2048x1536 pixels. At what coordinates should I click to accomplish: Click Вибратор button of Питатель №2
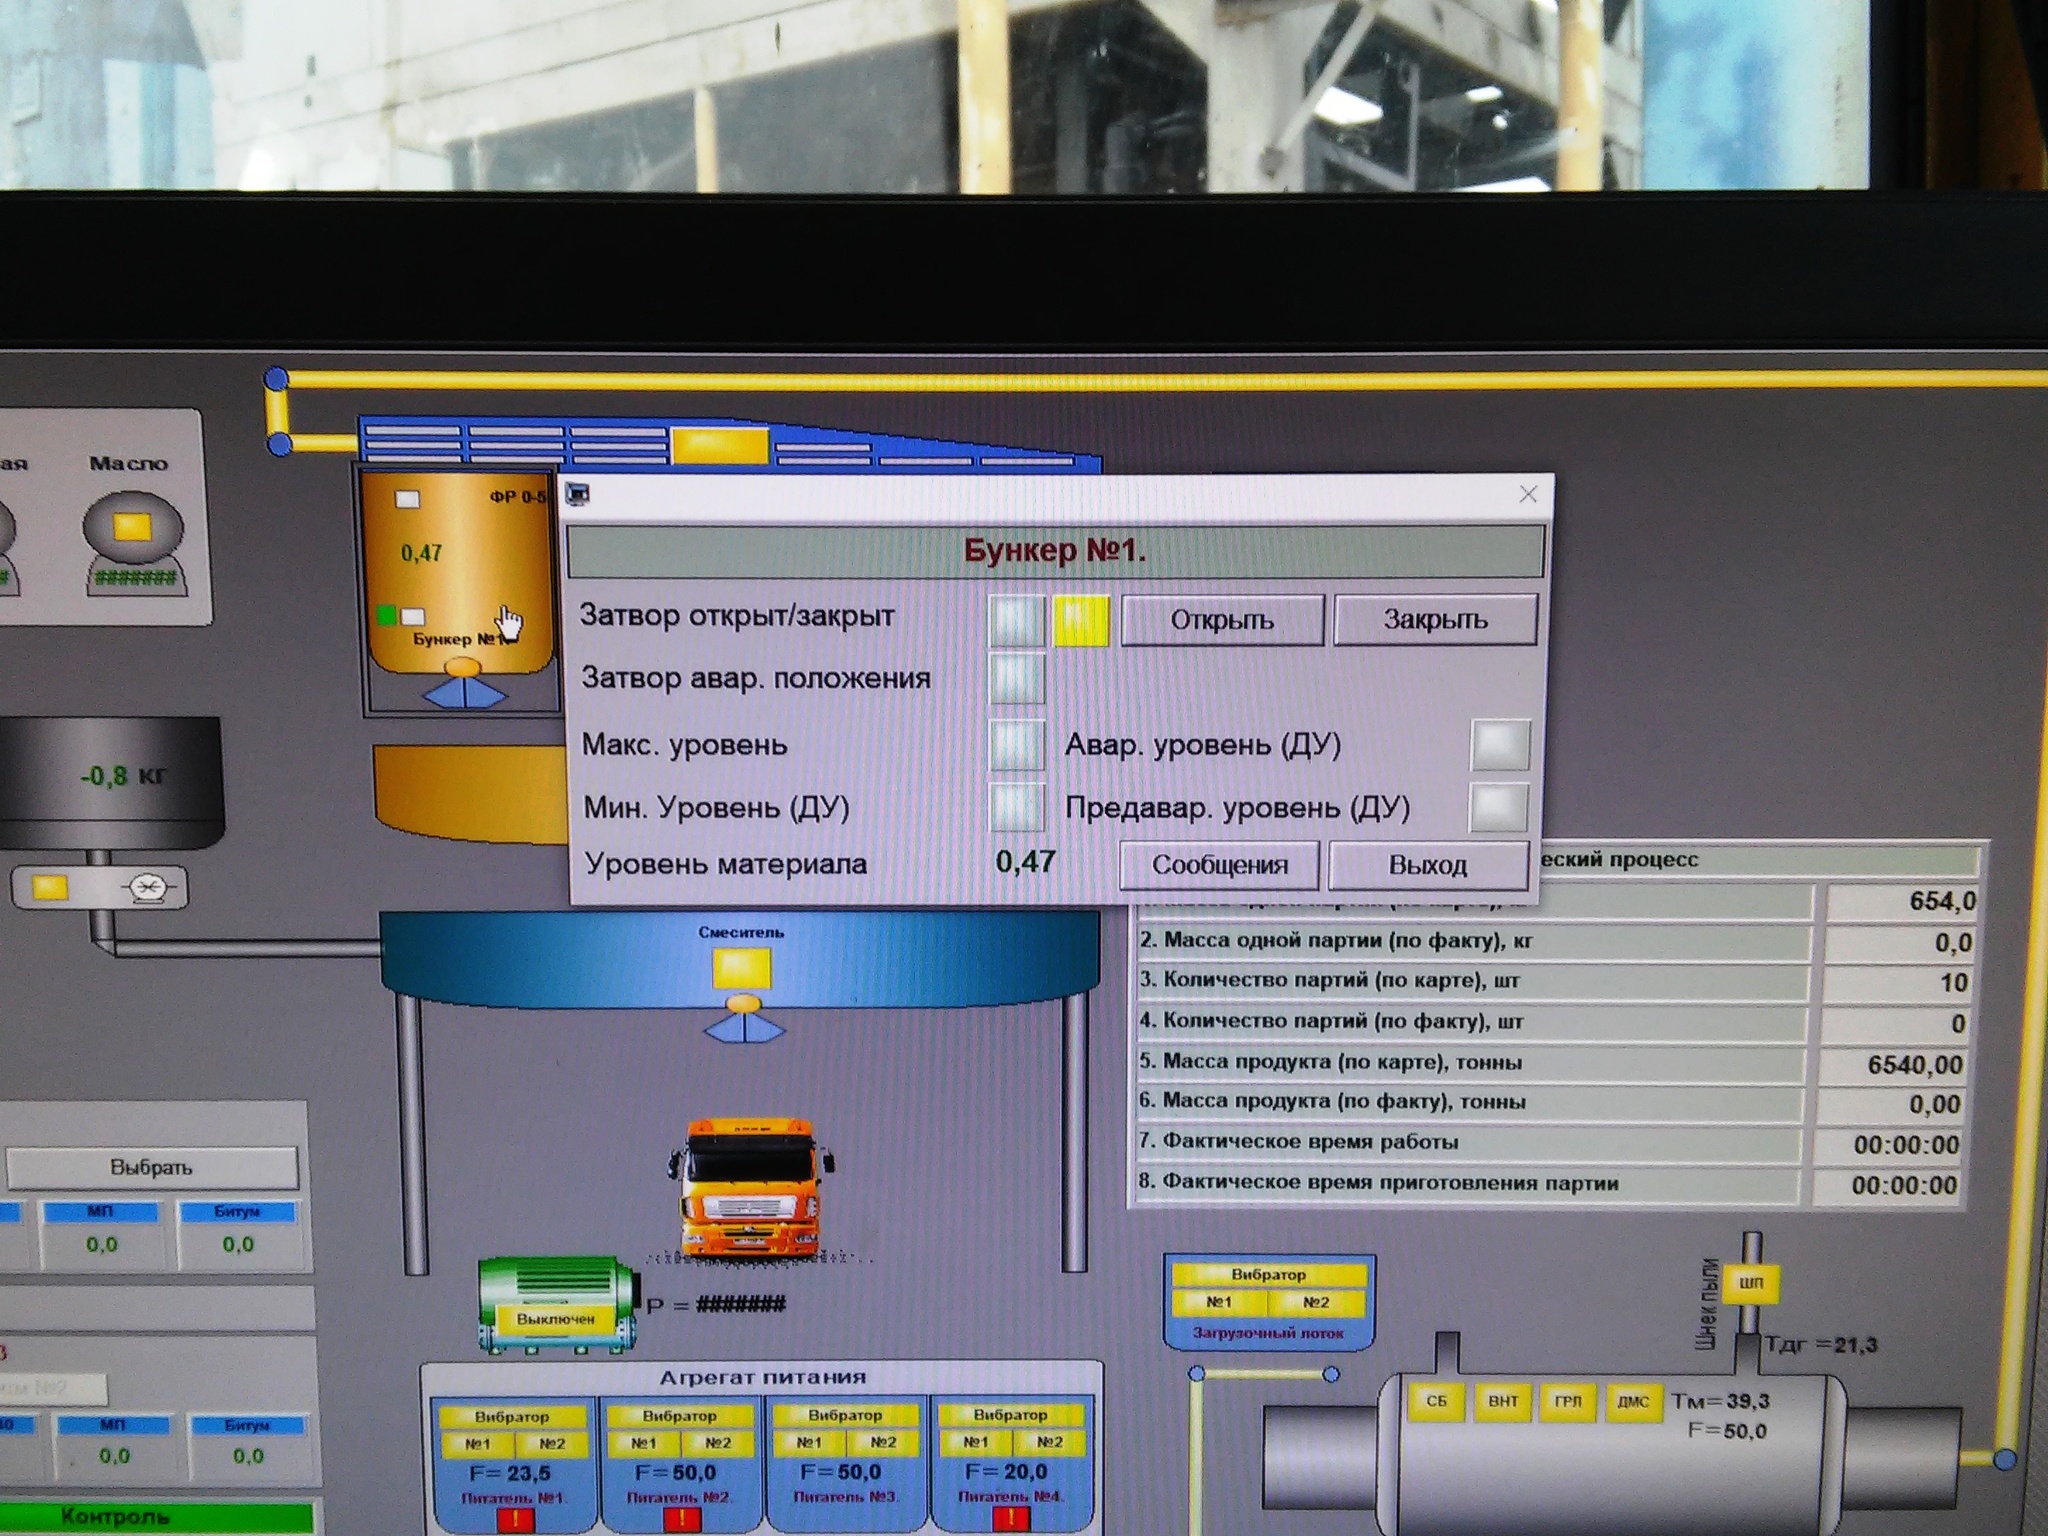(x=679, y=1416)
